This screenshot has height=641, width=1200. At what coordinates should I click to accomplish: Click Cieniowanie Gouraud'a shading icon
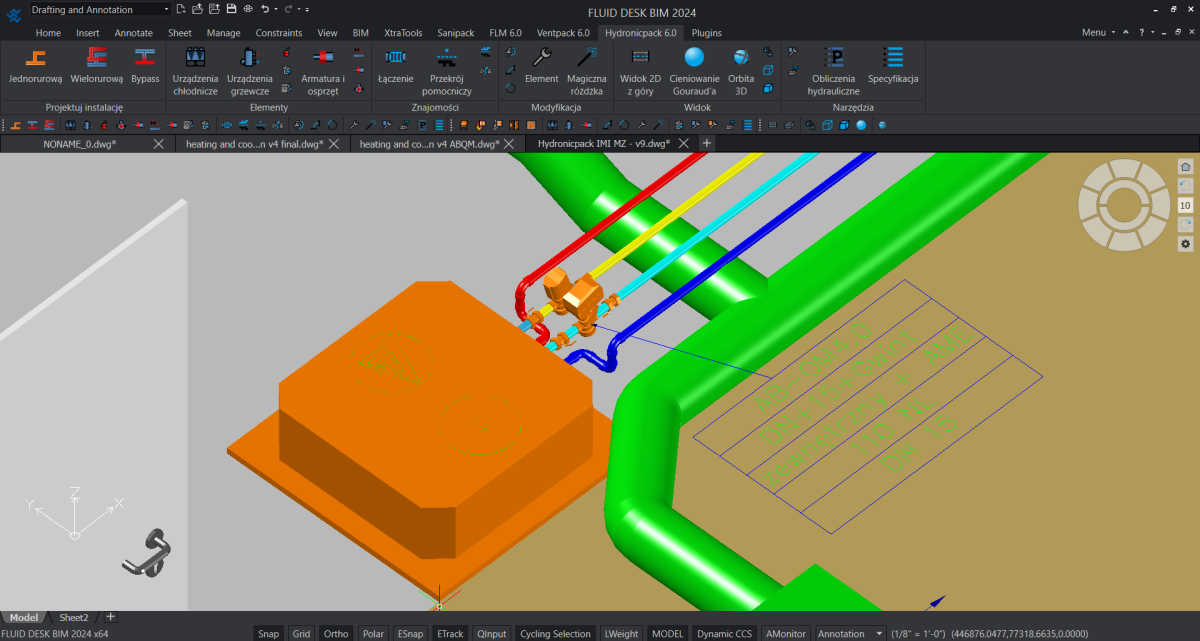point(694,59)
